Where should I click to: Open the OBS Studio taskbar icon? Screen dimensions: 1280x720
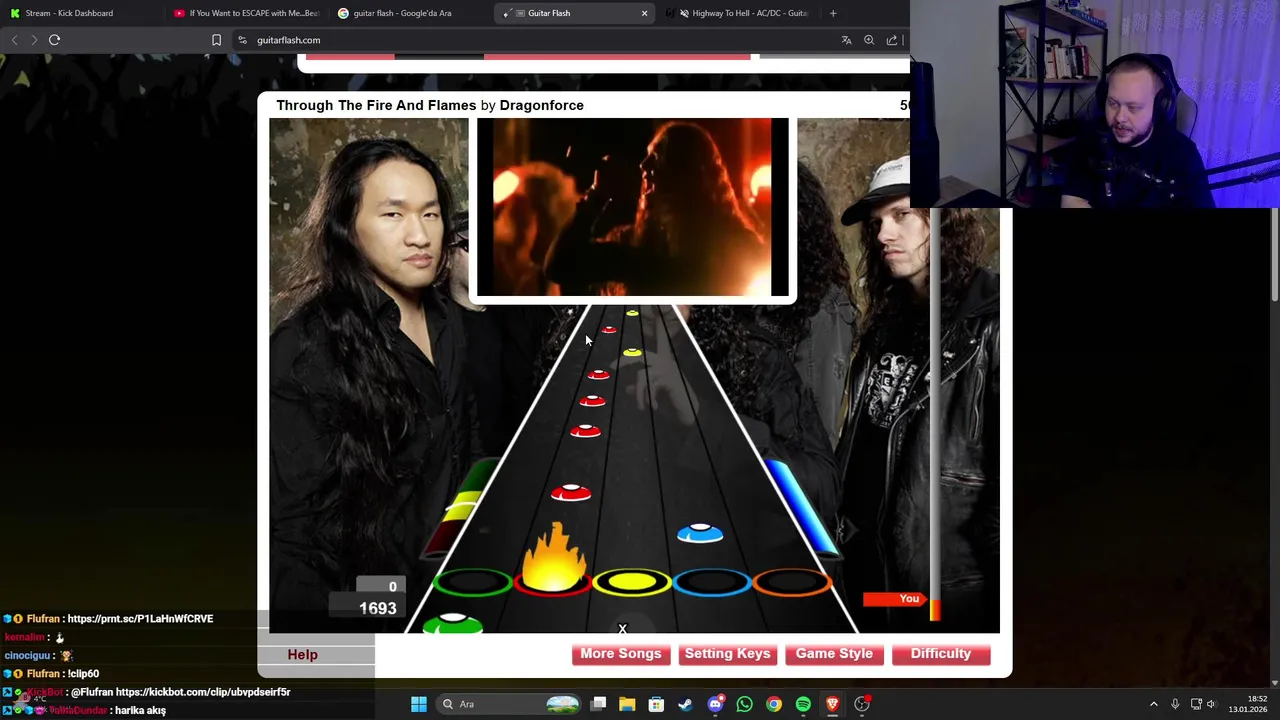point(862,704)
